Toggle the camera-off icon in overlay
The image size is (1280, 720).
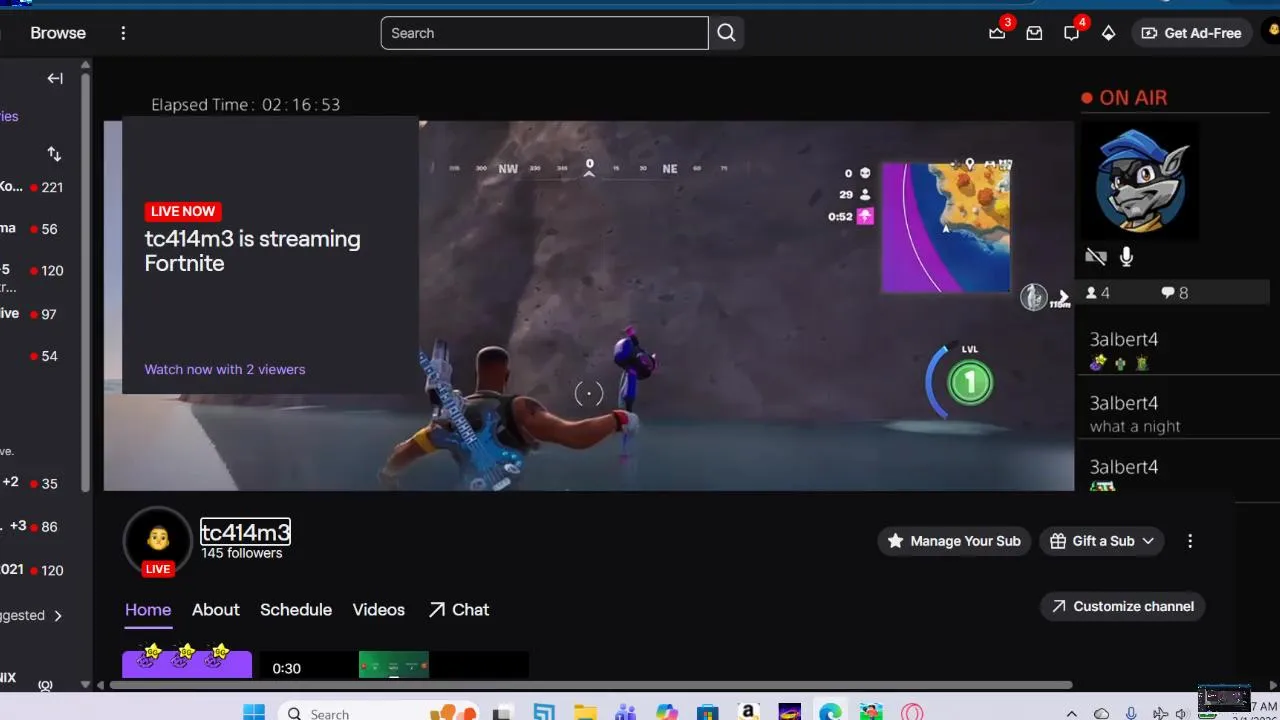(x=1096, y=257)
